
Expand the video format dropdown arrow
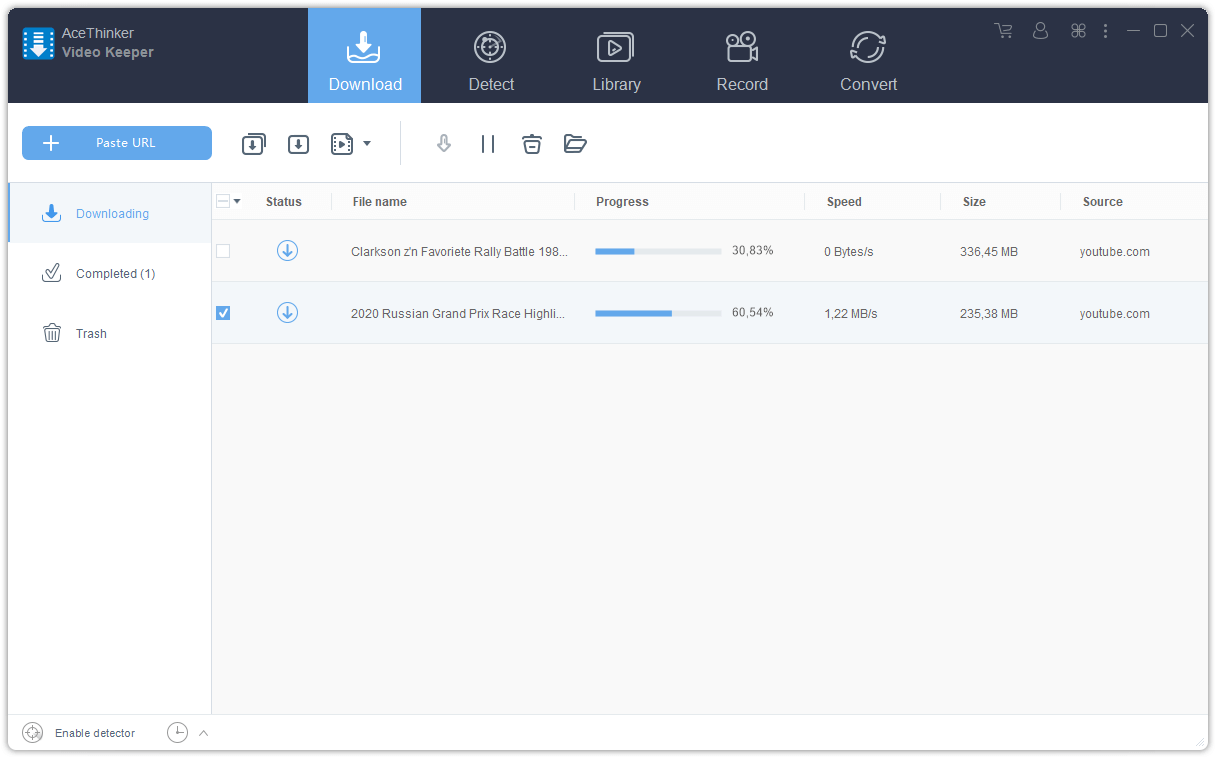(x=367, y=144)
